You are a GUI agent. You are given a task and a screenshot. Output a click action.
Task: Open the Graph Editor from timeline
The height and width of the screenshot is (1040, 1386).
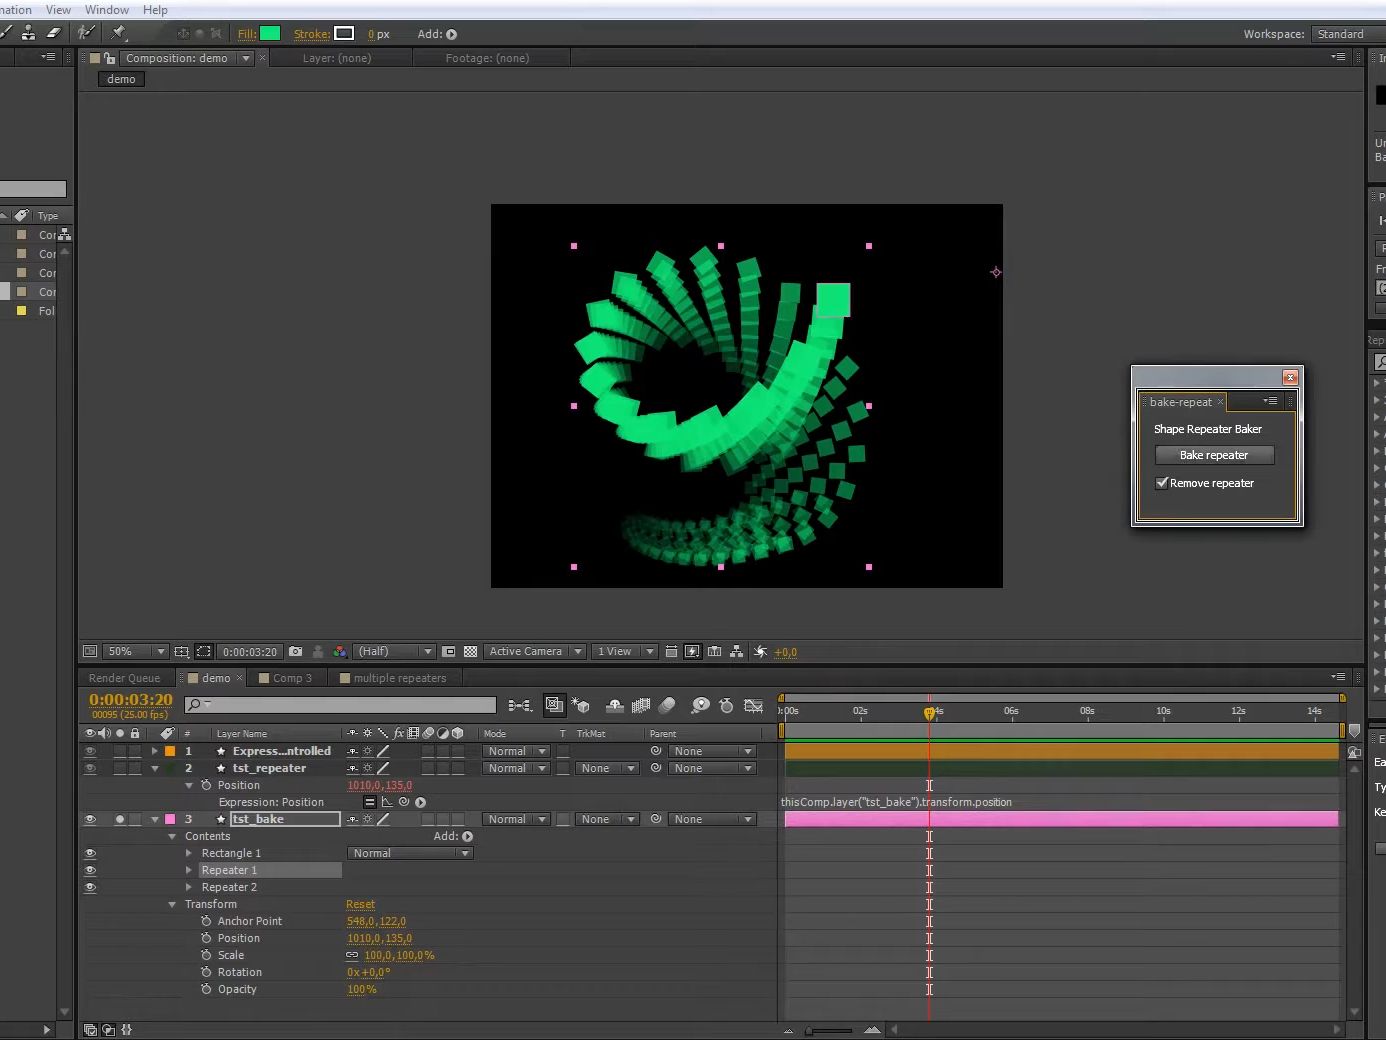point(753,706)
